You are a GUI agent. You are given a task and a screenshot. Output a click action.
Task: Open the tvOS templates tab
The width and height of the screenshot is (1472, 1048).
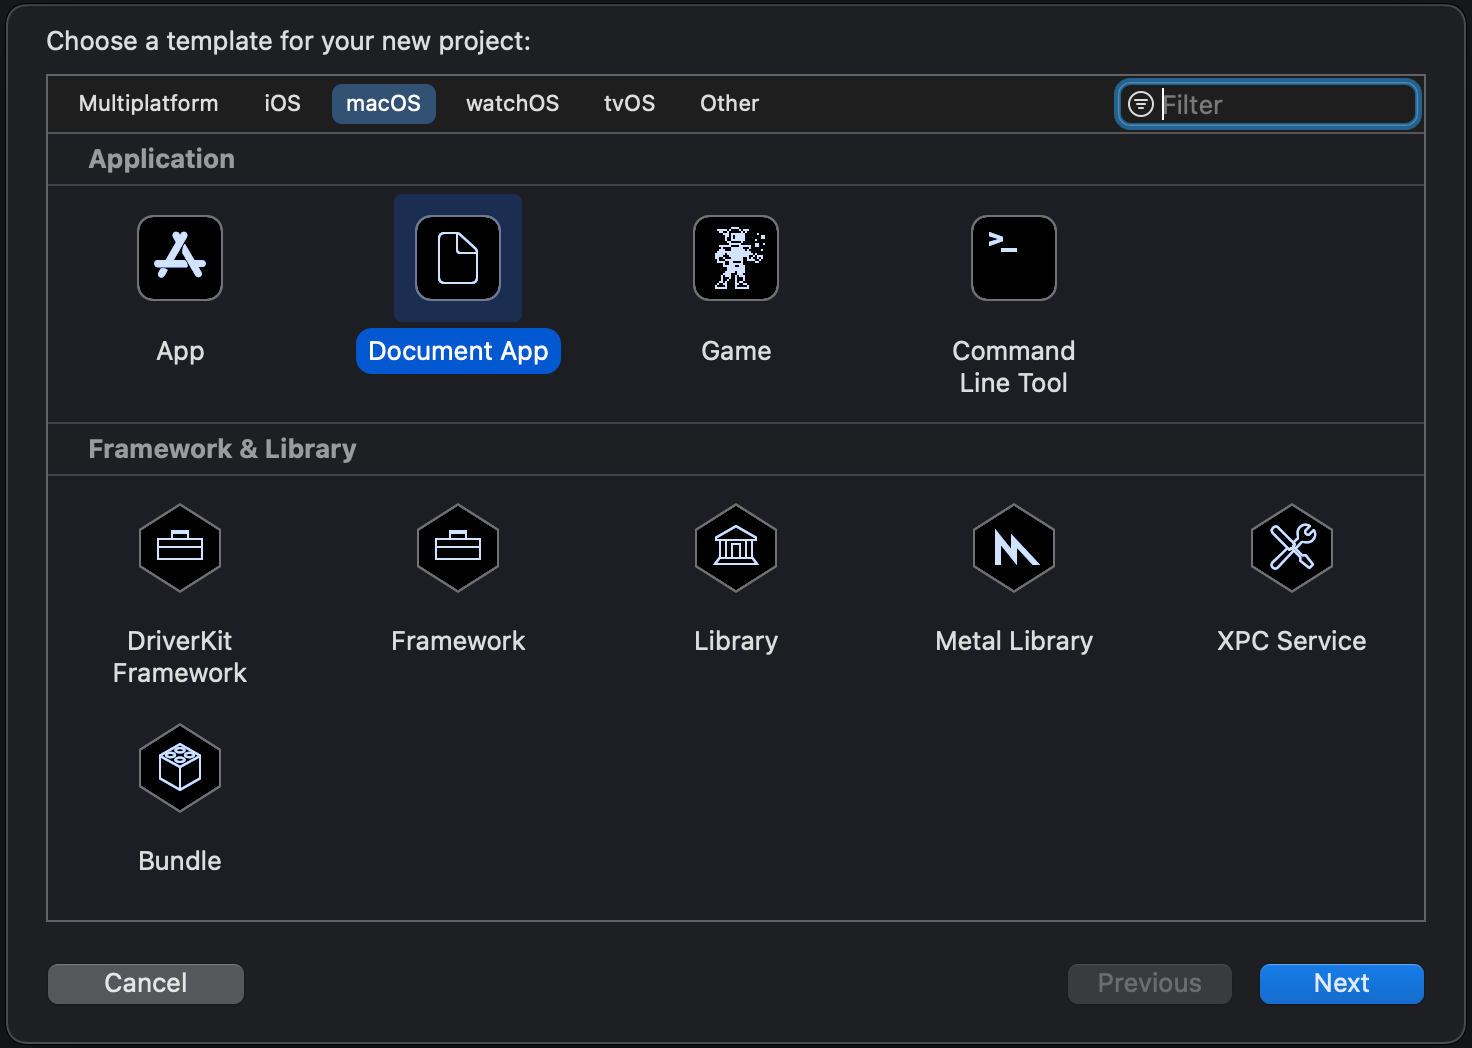point(629,103)
